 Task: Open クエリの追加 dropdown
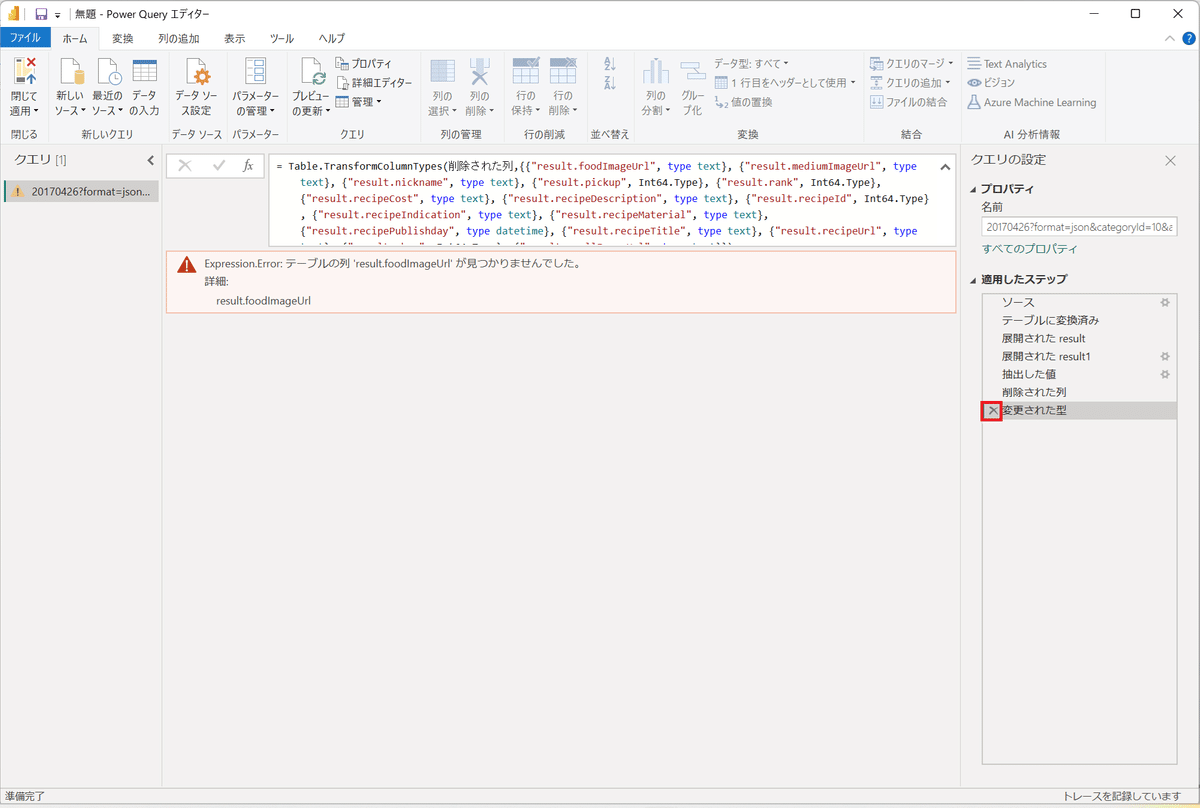point(911,83)
